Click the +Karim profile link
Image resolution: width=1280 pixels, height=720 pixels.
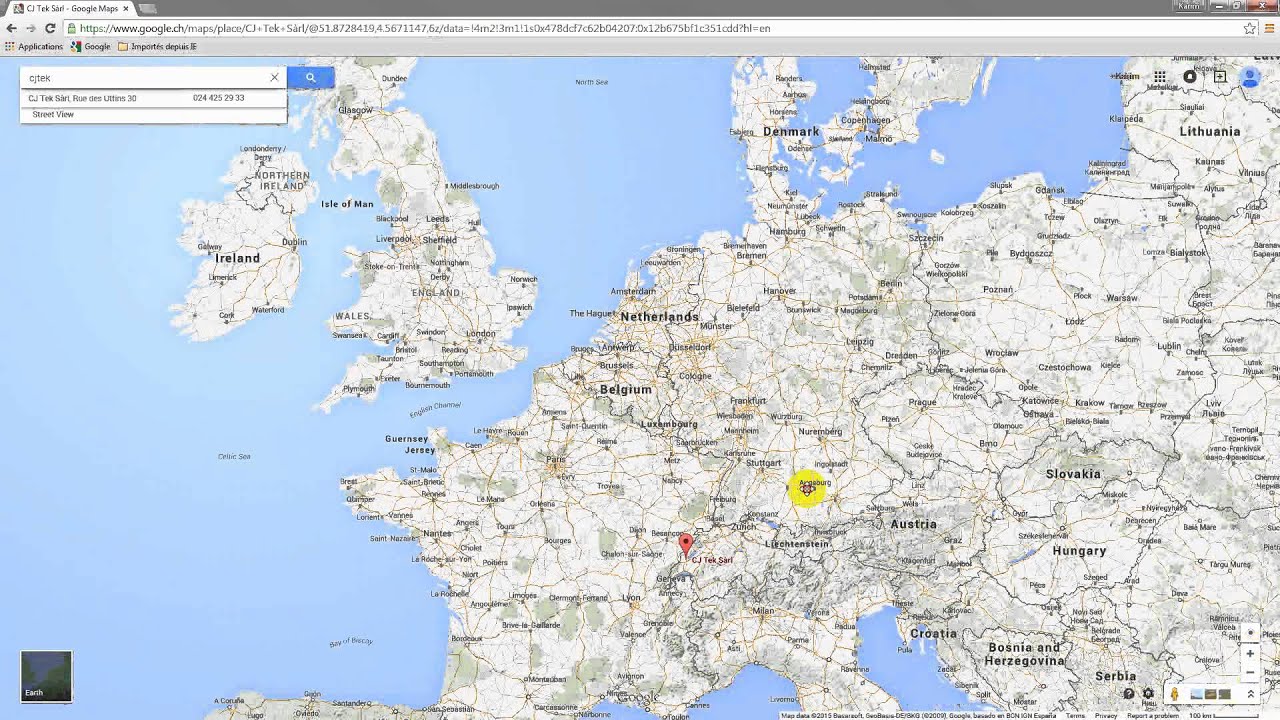click(x=1126, y=77)
